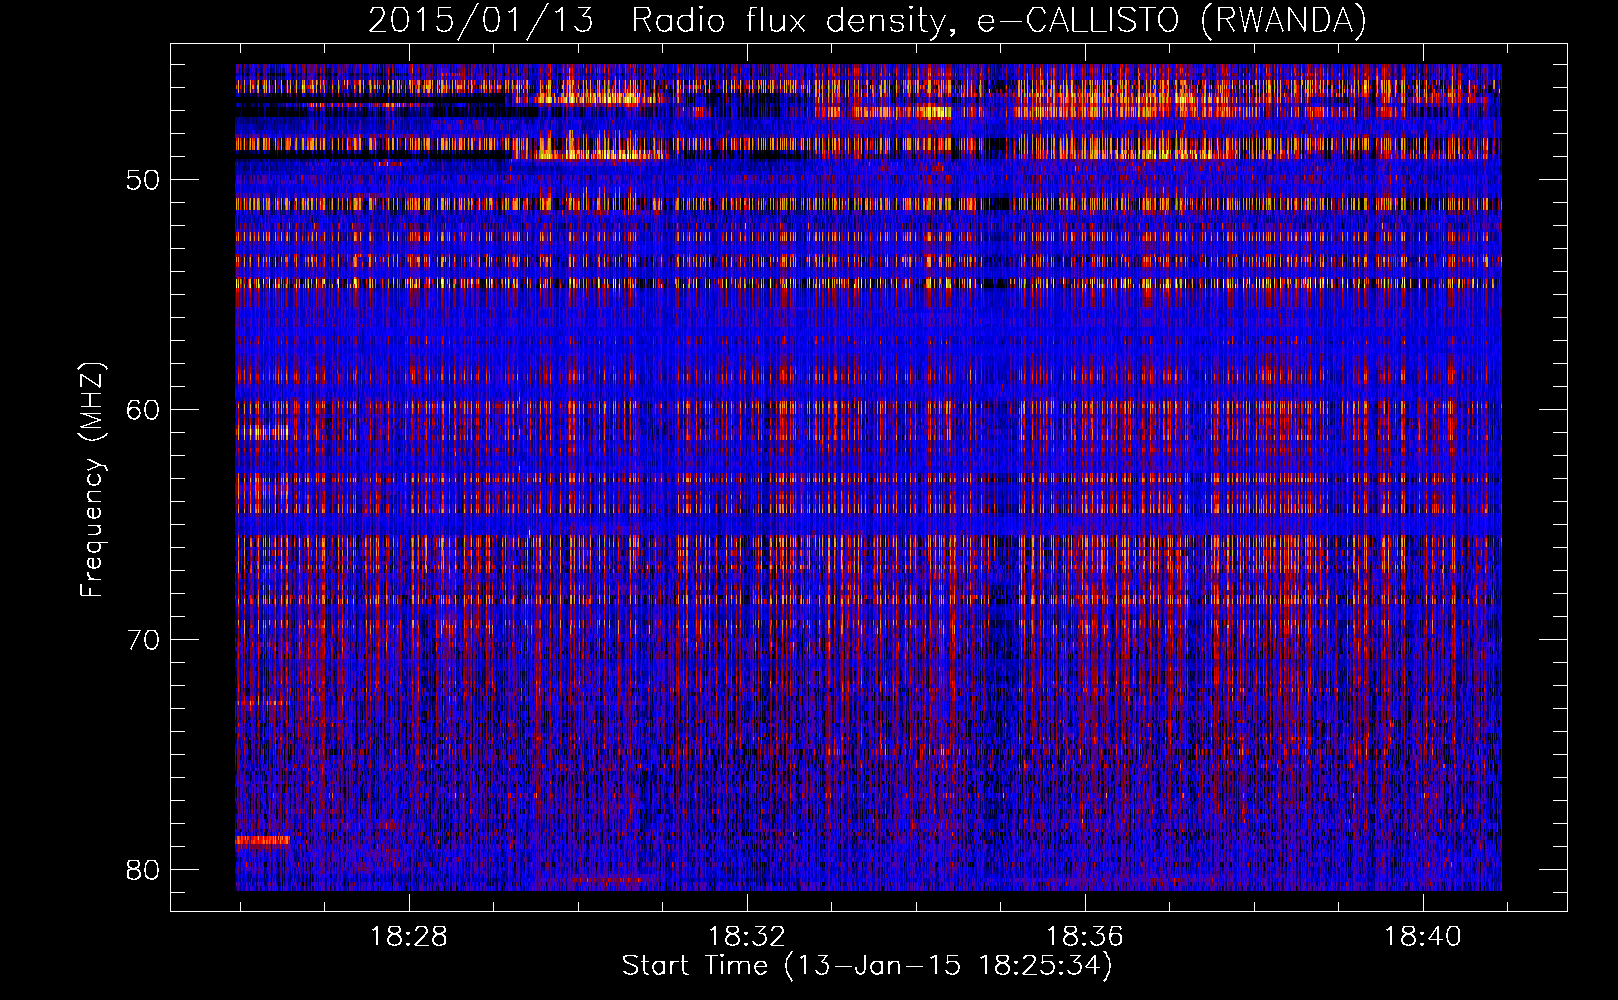The image size is (1618, 1000).
Task: Click the bright red burst near 79 MHz
Action: [262, 840]
